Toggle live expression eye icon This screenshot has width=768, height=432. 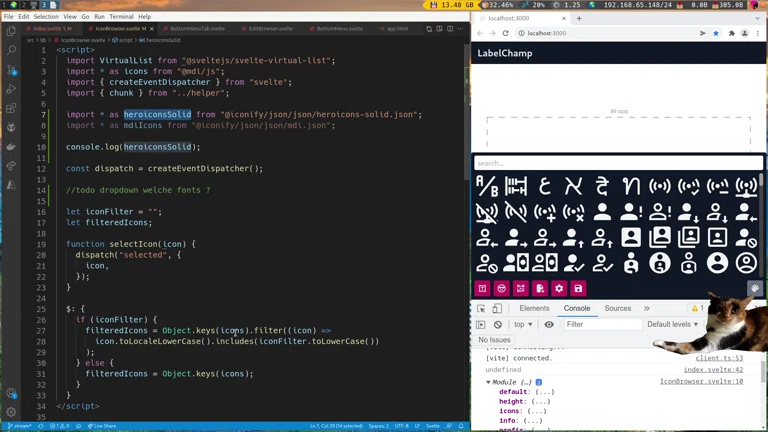click(x=549, y=324)
